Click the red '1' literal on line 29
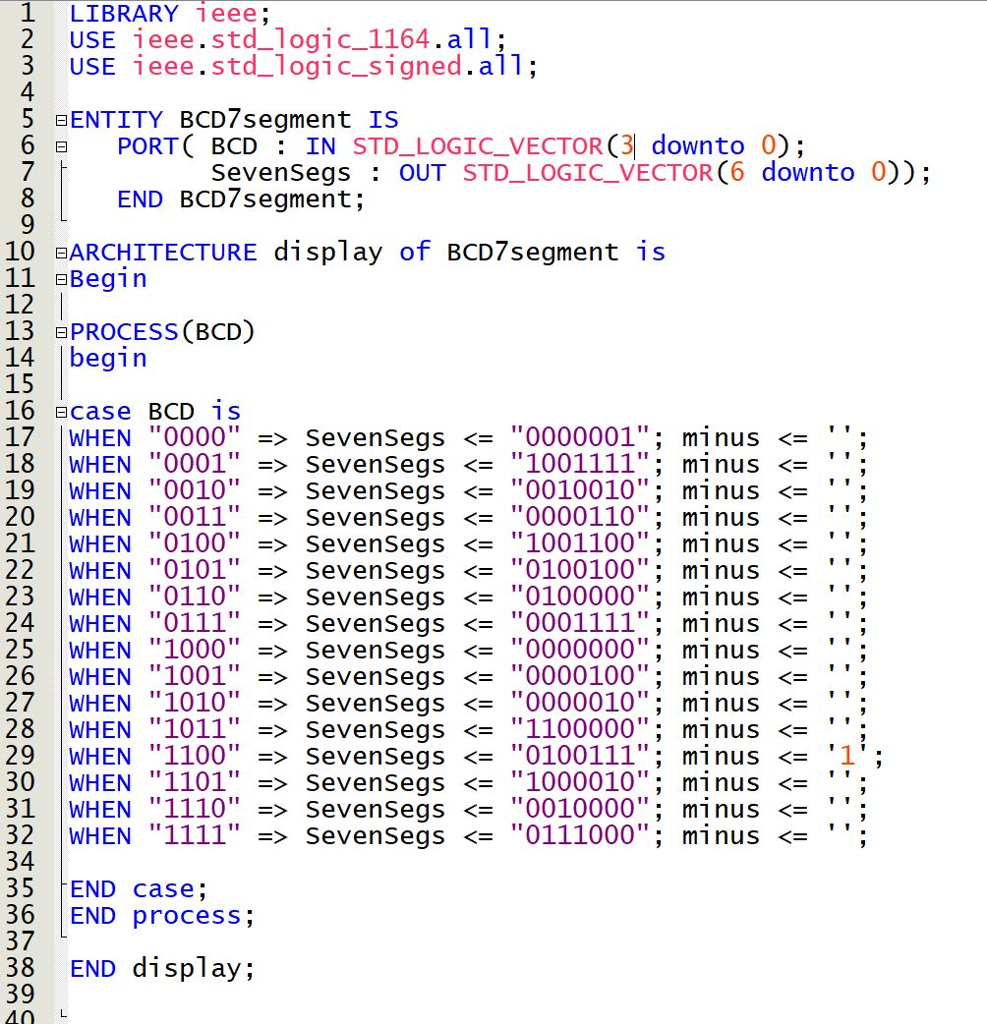The width and height of the screenshot is (987, 1024). click(846, 756)
